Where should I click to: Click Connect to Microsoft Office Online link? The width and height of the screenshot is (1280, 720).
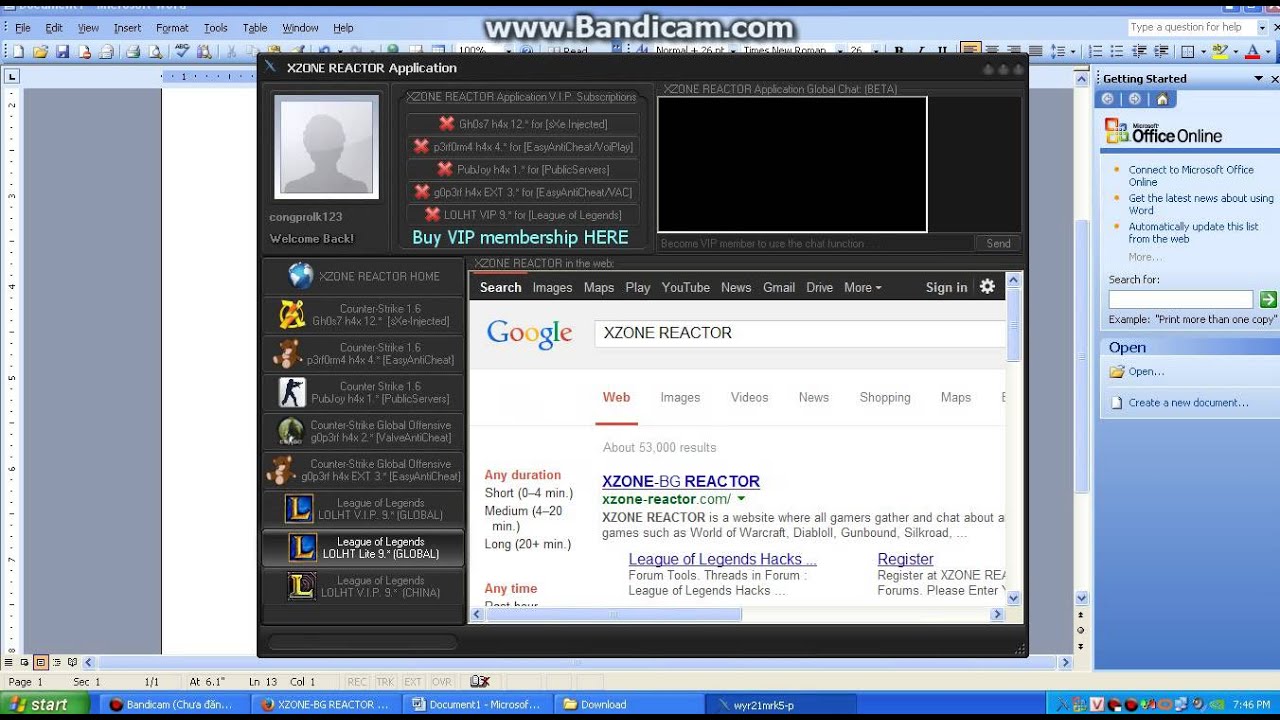pyautogui.click(x=1191, y=176)
